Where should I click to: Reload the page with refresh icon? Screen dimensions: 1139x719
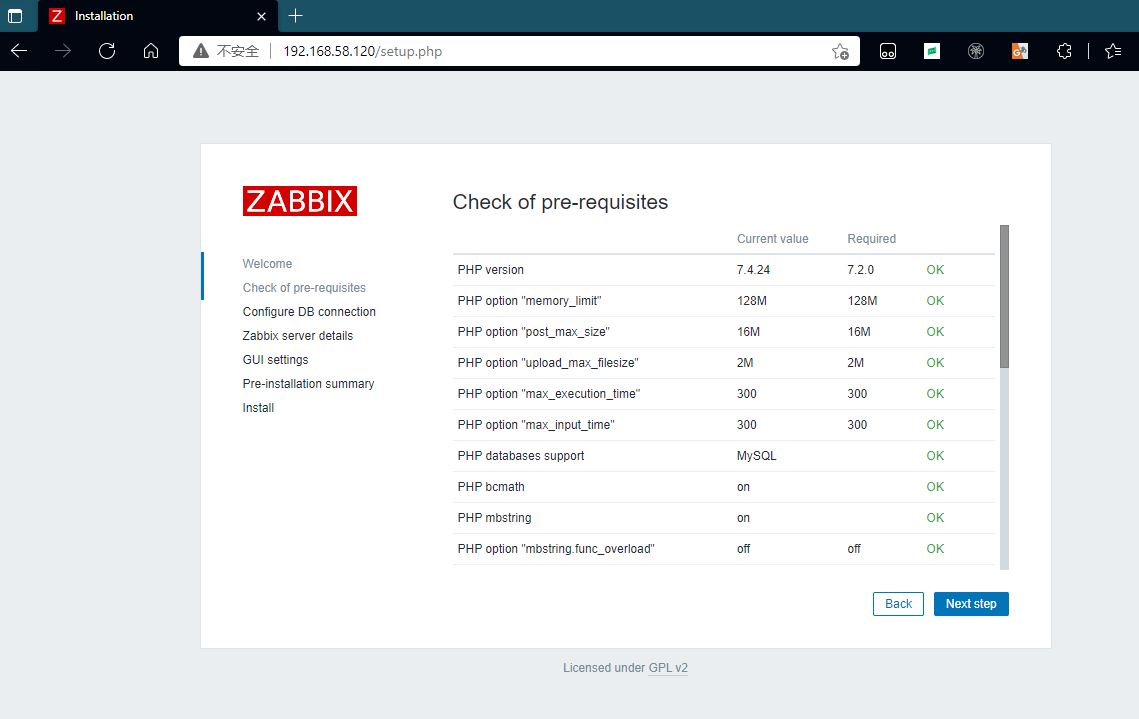pyautogui.click(x=107, y=51)
